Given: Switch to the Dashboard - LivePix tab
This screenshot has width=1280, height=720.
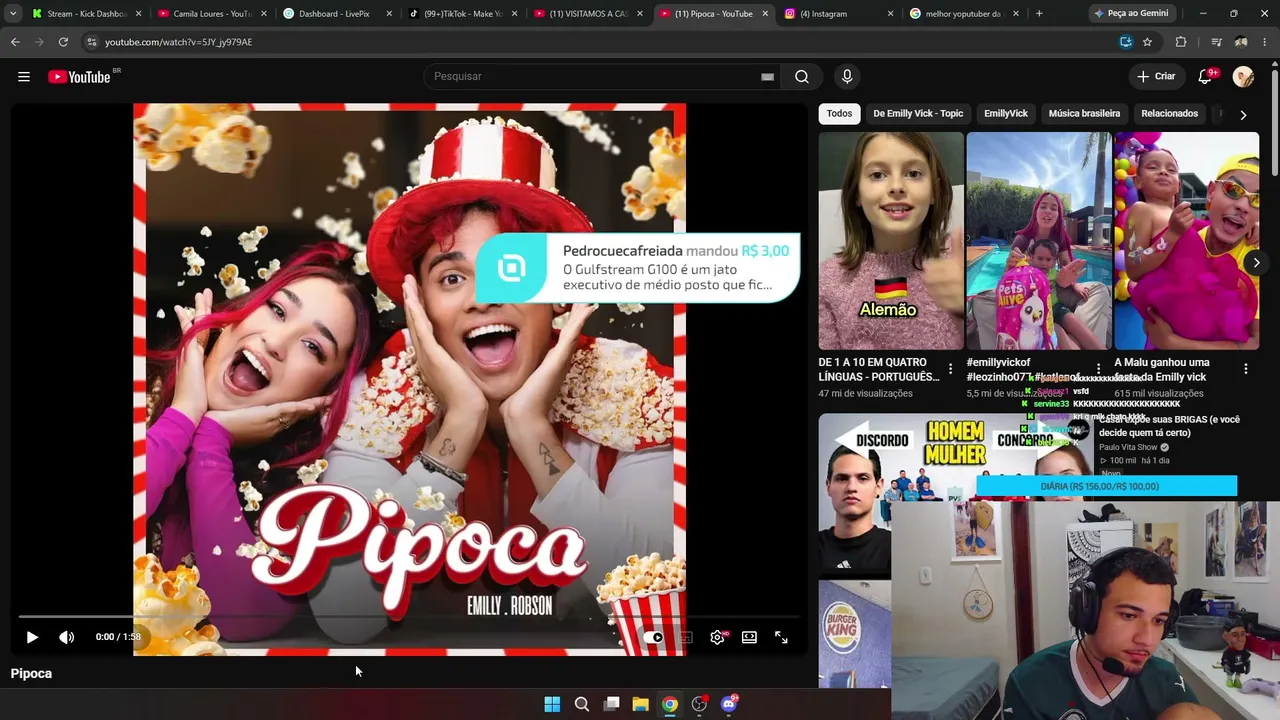Looking at the screenshot, I should click(336, 14).
